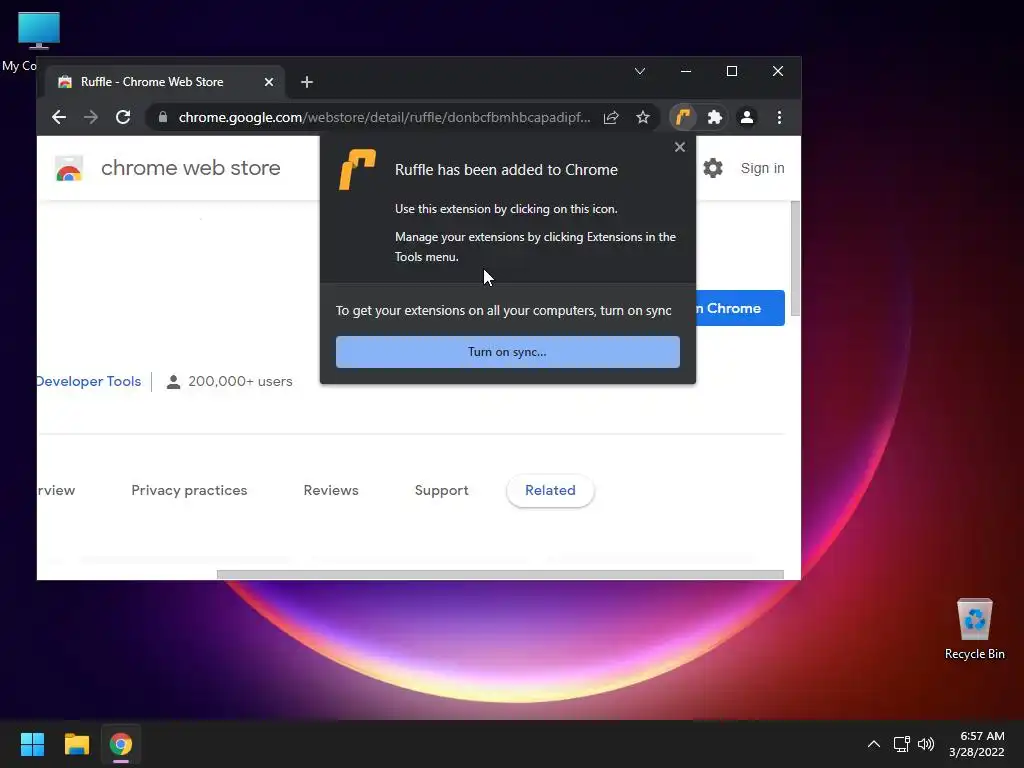Click Turn on sync button
The width and height of the screenshot is (1024, 768).
click(507, 352)
